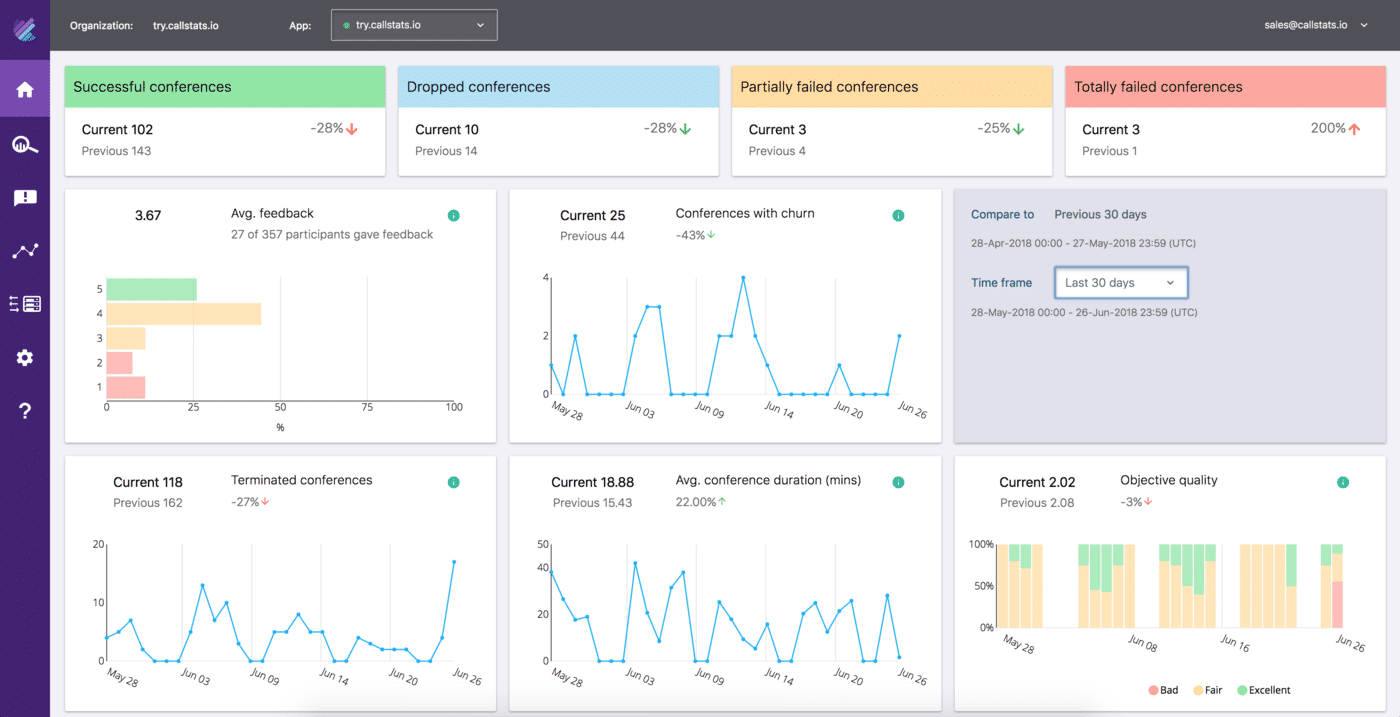1400x717 pixels.
Task: Click 'Objective quality' title
Action: point(1169,480)
